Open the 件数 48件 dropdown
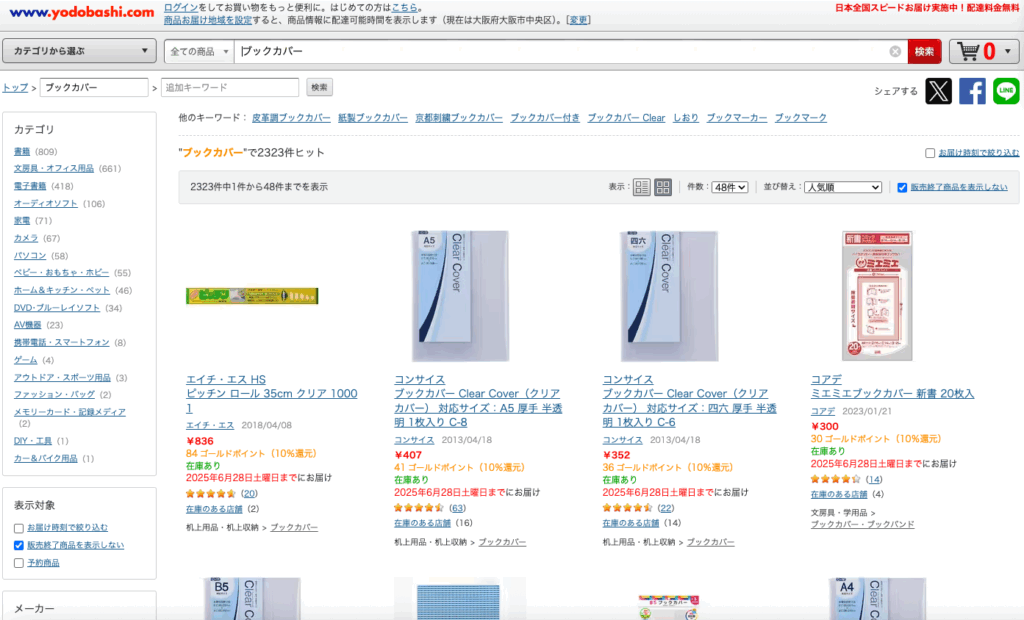 pos(729,188)
